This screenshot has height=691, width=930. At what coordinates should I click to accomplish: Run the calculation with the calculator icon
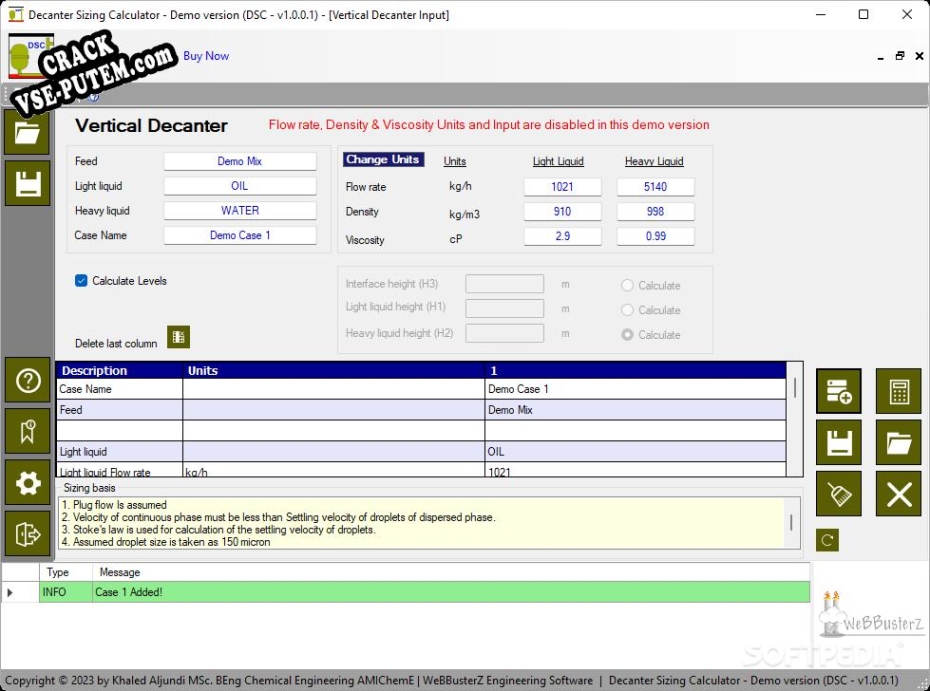899,391
